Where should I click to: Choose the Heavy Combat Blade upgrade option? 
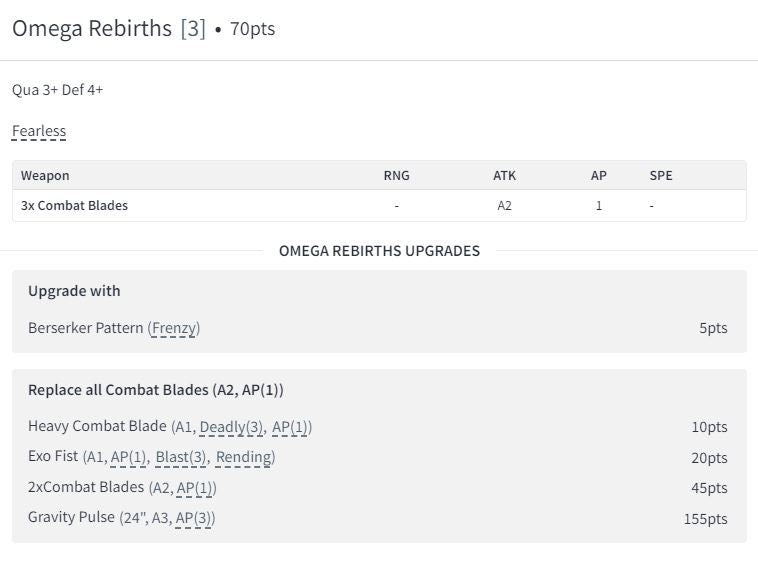pos(97,427)
